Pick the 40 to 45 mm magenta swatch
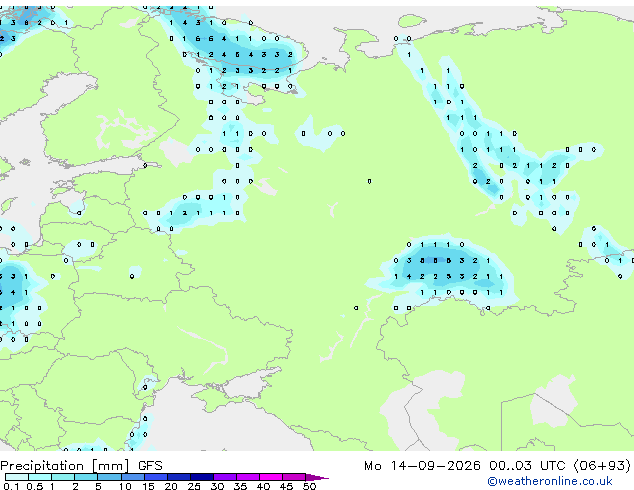This screenshot has width=634, height=490. click(271, 477)
